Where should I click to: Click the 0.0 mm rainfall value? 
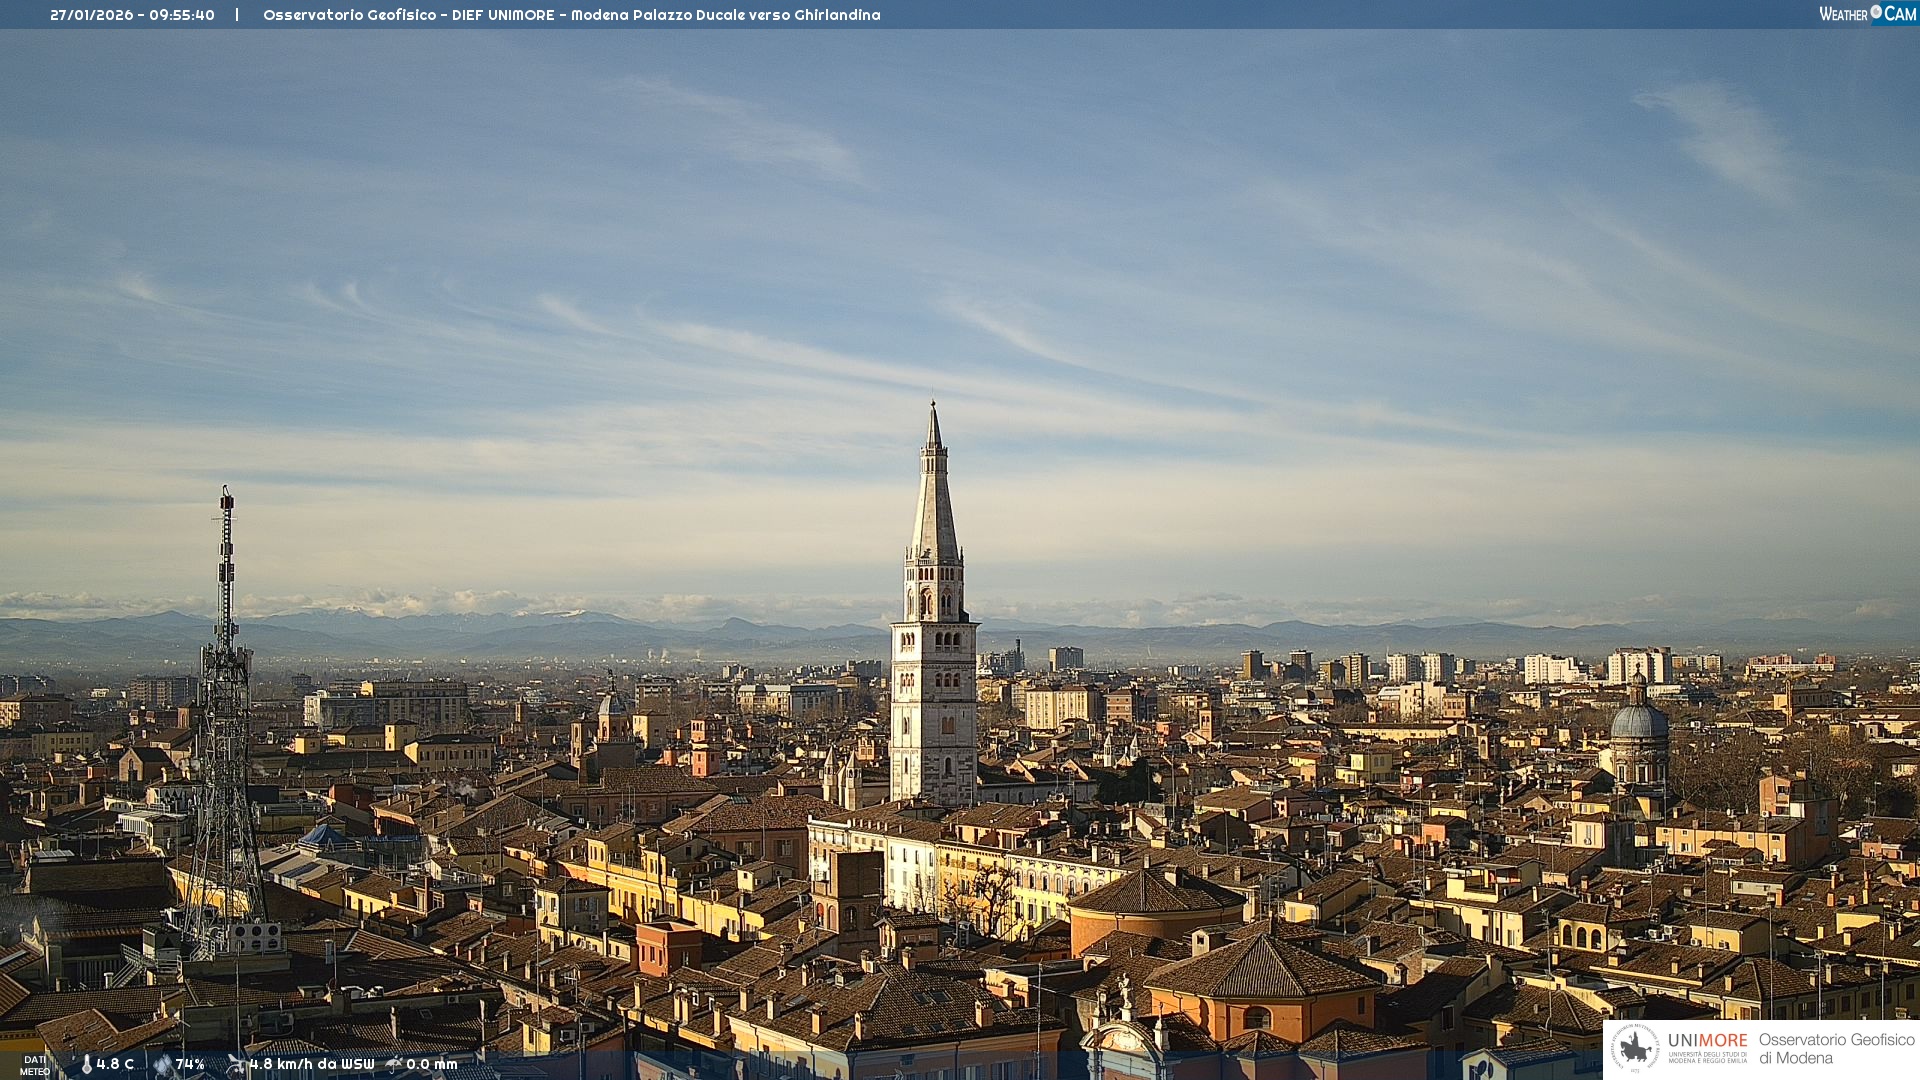[431, 1064]
